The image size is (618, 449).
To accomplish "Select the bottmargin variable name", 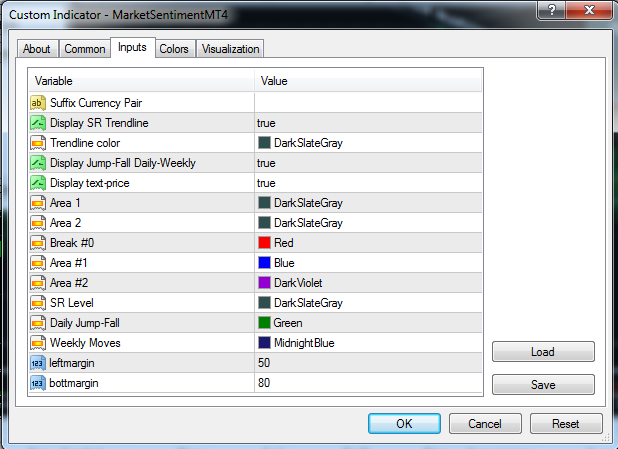I will 74,383.
